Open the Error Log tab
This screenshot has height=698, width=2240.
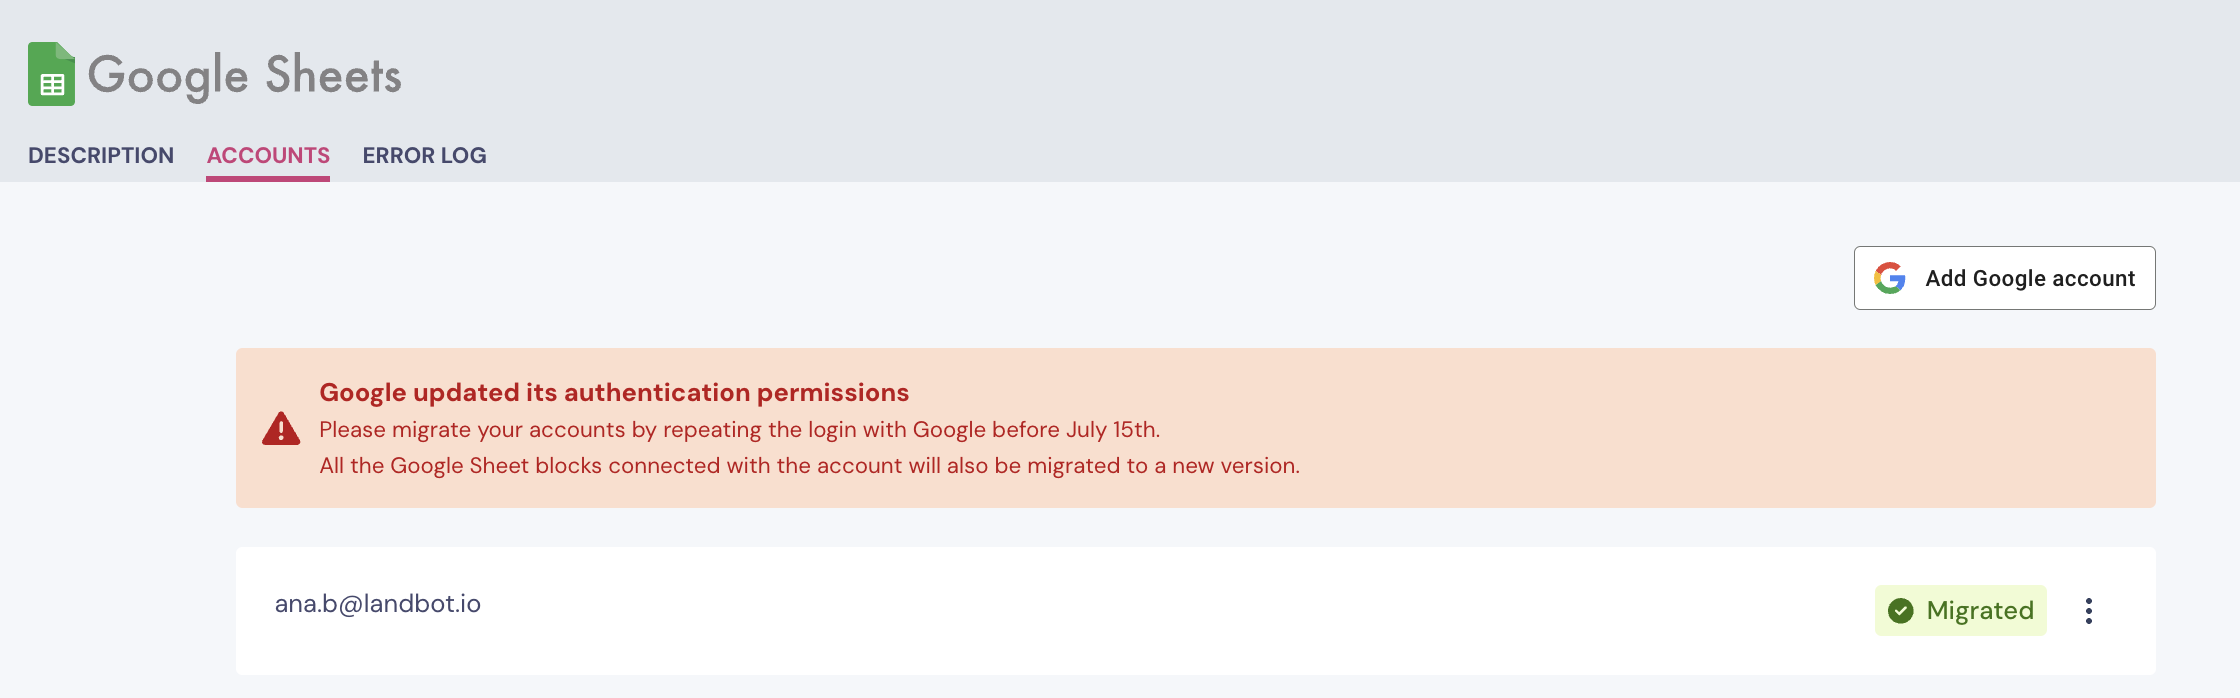(x=424, y=155)
